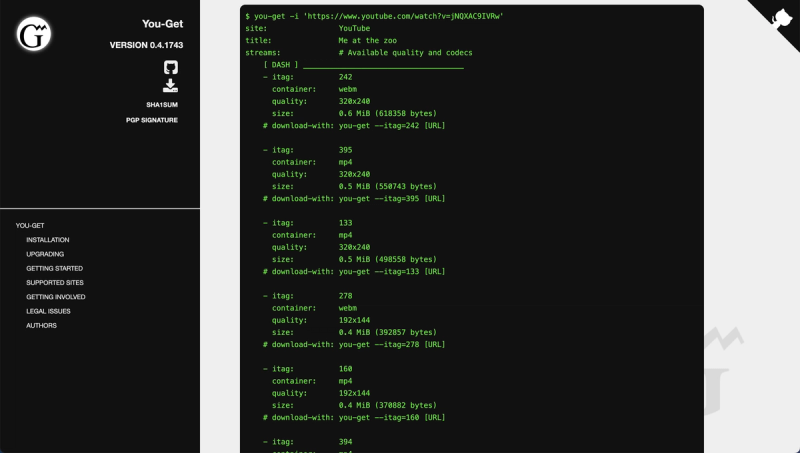Jump to the GETTING STARTED section
800x453 pixels.
tap(55, 268)
